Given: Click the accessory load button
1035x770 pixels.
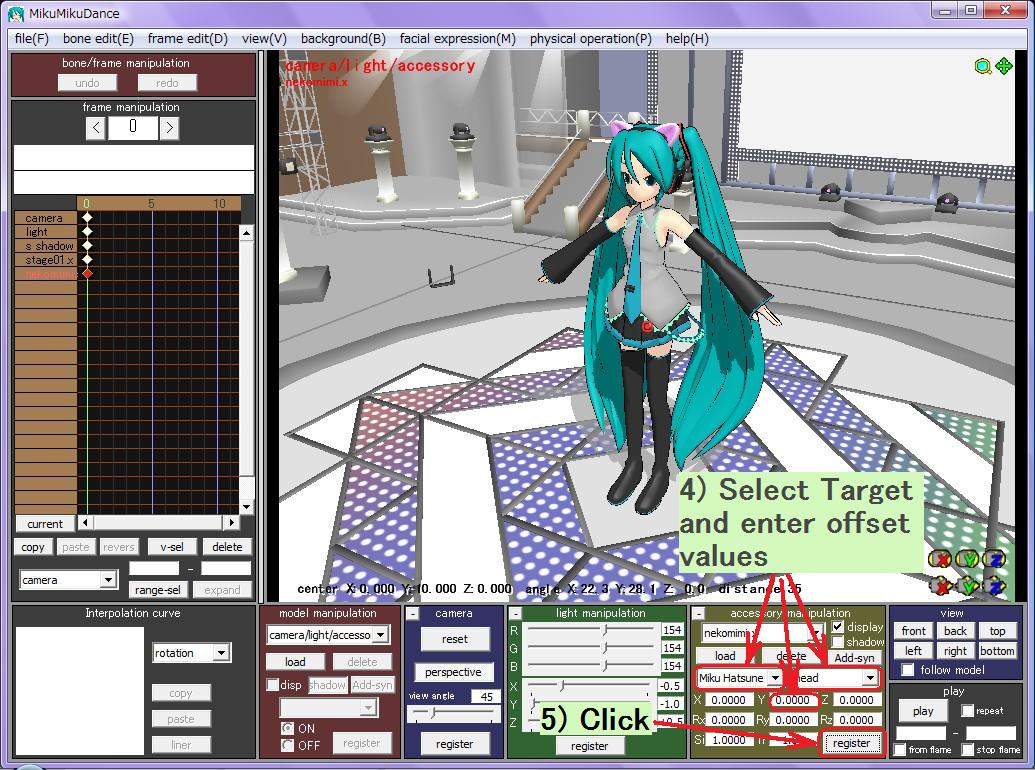Looking at the screenshot, I should pos(725,656).
